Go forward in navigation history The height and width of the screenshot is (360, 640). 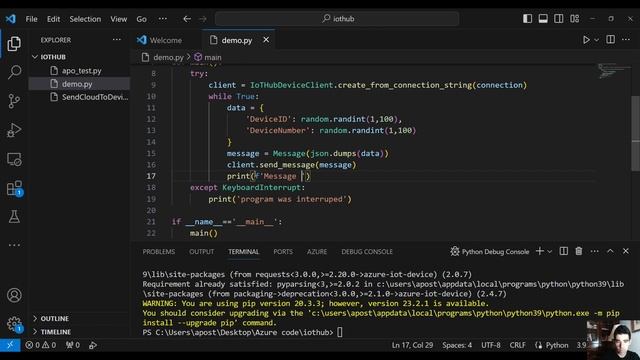pos(203,19)
